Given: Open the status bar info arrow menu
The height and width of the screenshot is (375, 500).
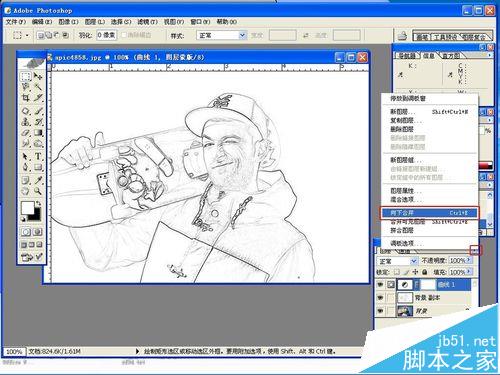Looking at the screenshot, I should [x=137, y=351].
